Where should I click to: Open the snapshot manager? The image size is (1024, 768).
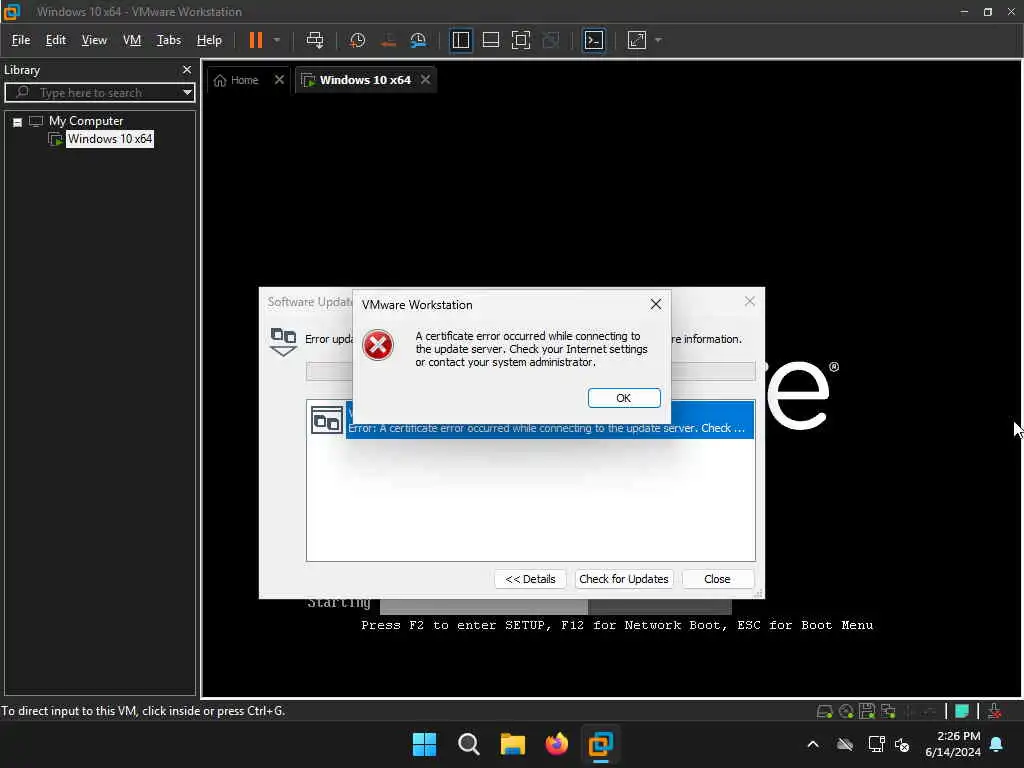click(418, 40)
